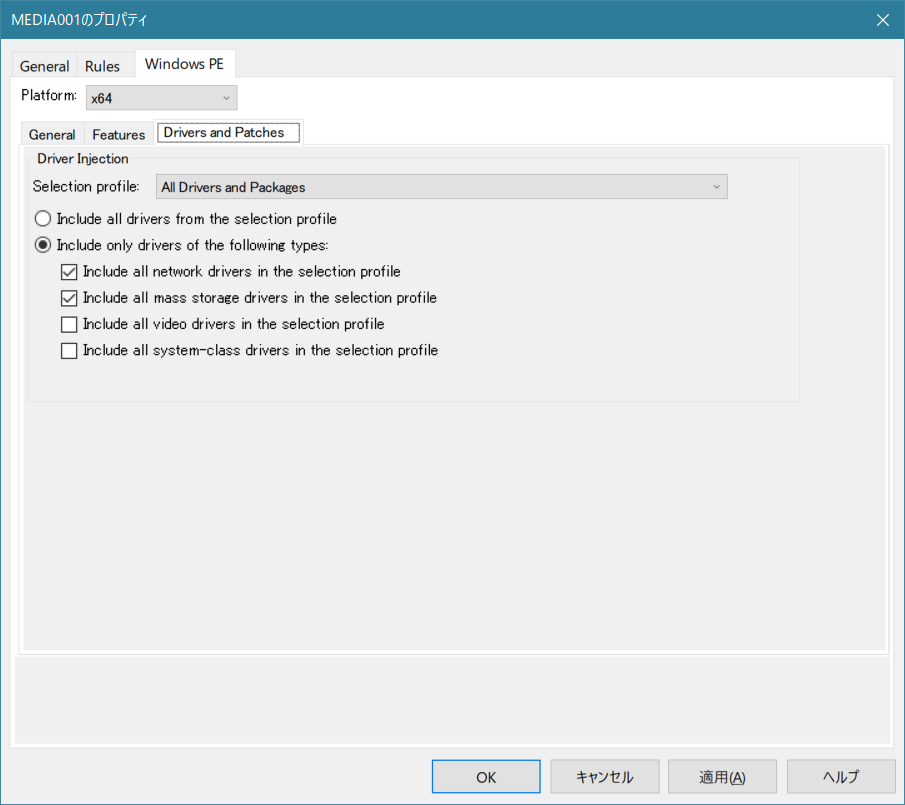Uncheck Include all mass storage drivers checkbox
This screenshot has width=905, height=805.
click(69, 298)
